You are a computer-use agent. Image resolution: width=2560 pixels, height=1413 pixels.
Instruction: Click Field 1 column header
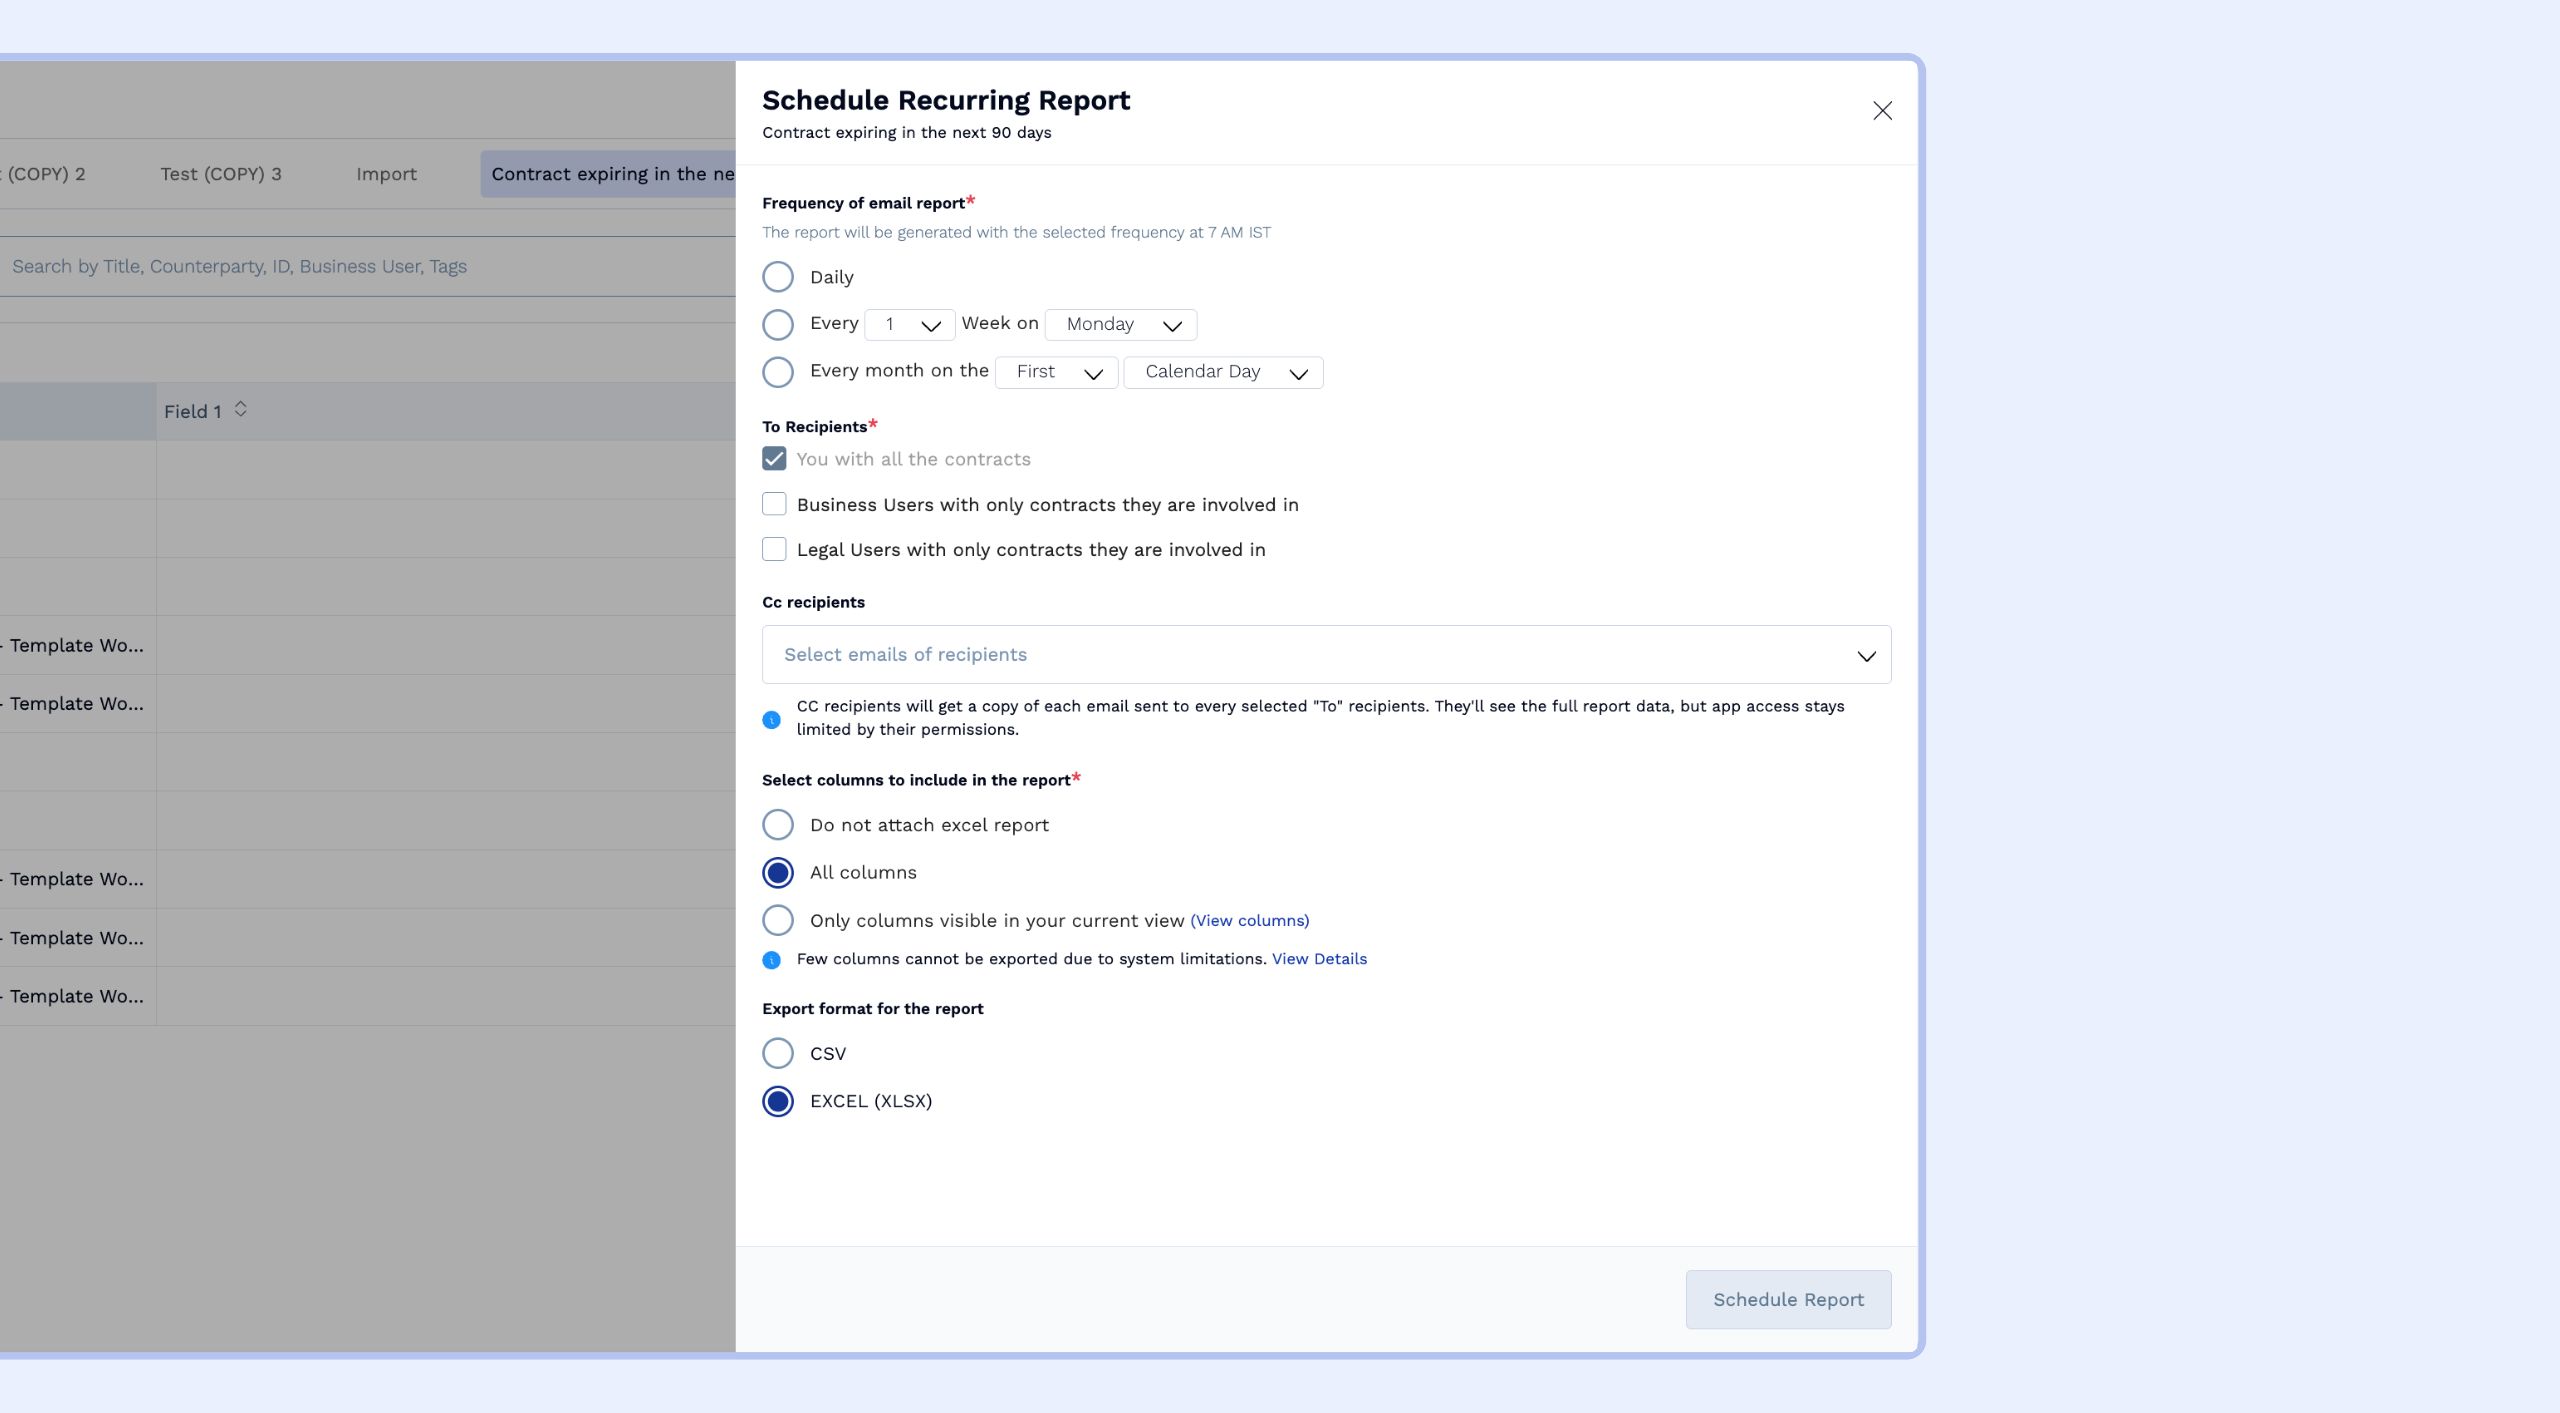click(446, 411)
